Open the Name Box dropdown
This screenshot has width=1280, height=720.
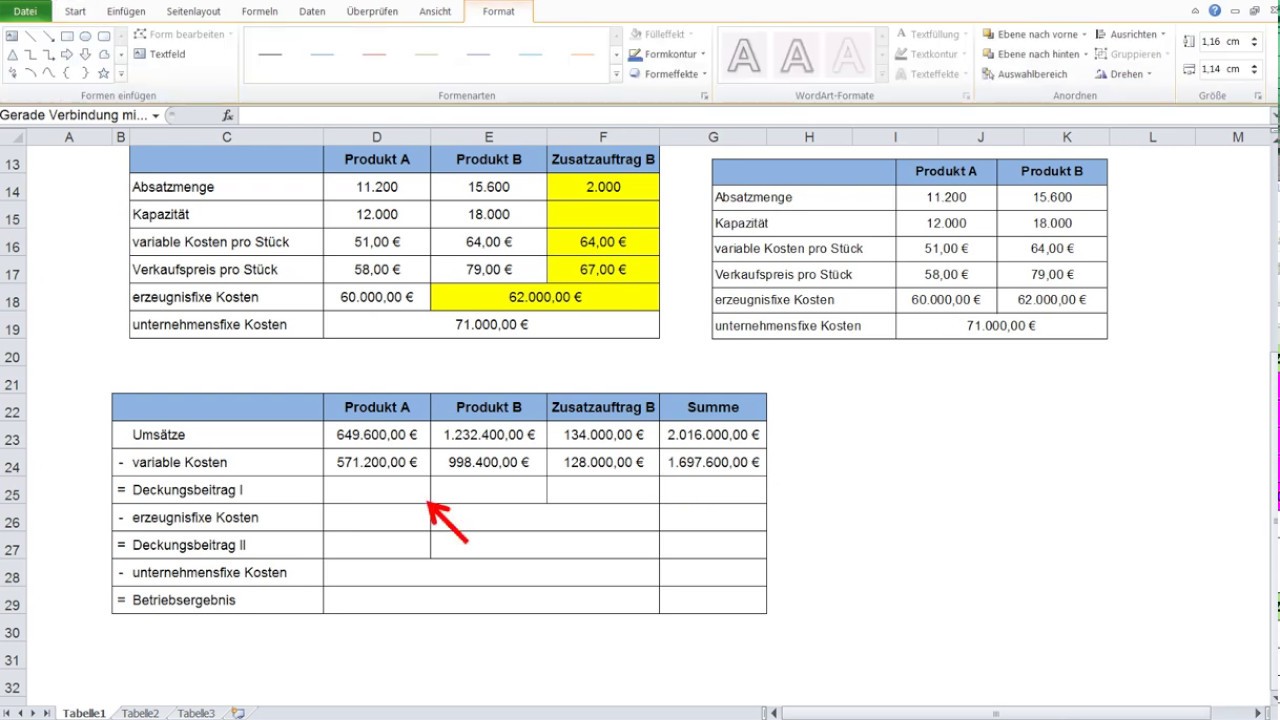(156, 116)
